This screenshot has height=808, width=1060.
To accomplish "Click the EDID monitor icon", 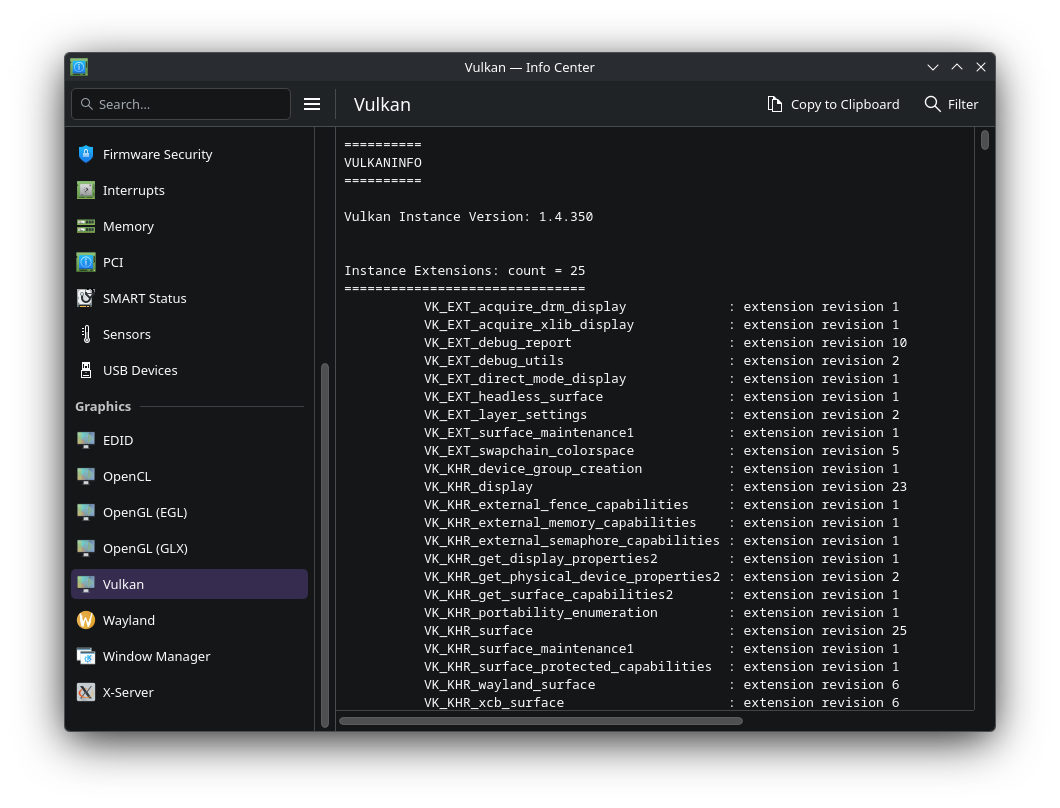I will (x=86, y=440).
